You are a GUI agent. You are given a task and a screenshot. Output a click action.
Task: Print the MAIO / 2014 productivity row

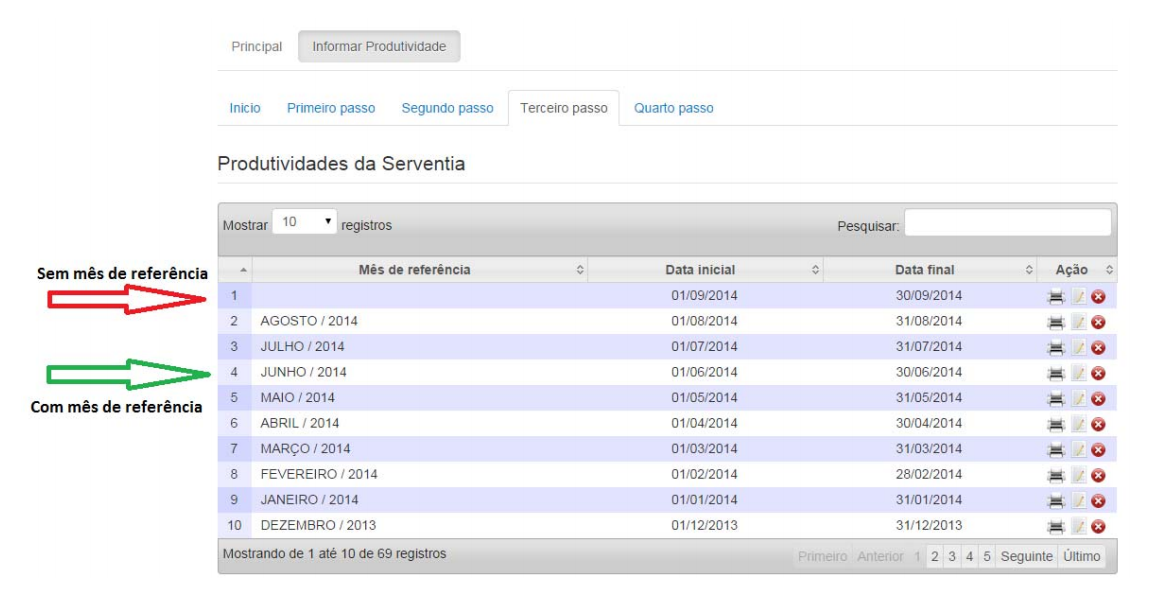1055,398
